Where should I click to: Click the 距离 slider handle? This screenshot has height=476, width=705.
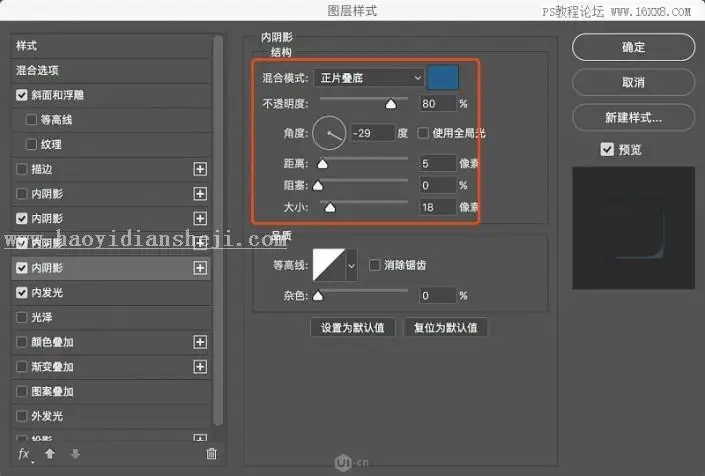coord(322,164)
